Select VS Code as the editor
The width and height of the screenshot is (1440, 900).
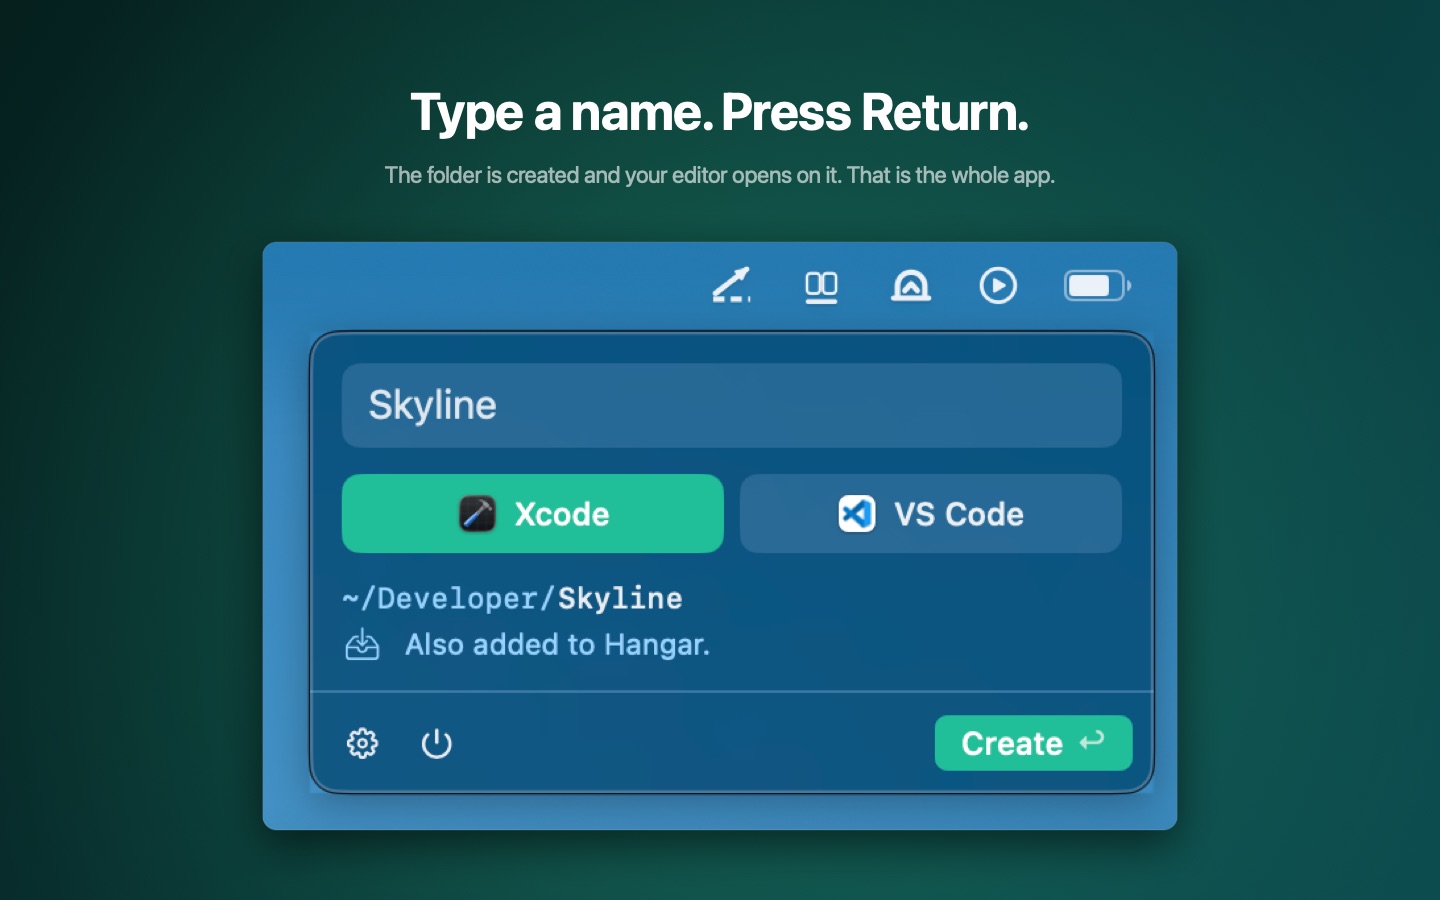(930, 513)
